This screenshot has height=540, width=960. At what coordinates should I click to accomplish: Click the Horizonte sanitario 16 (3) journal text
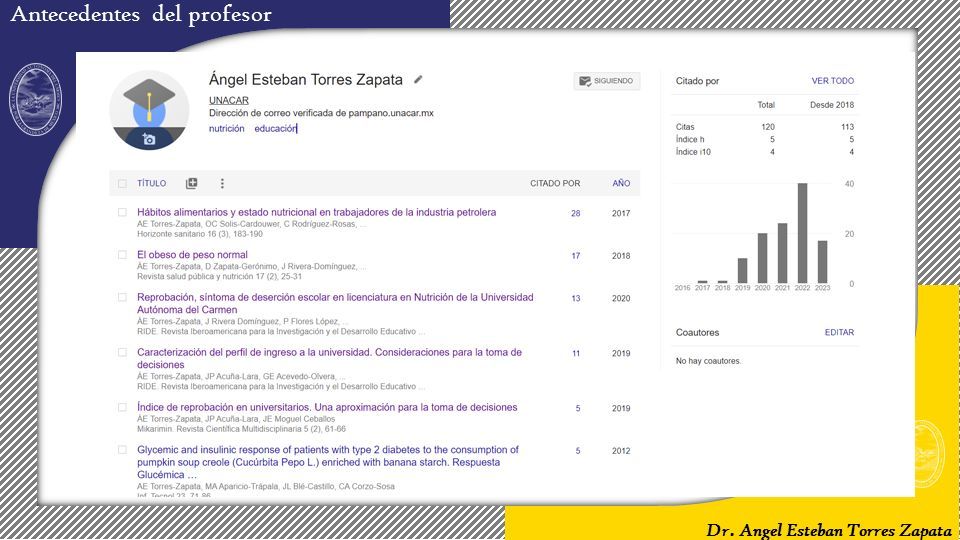pos(200,234)
